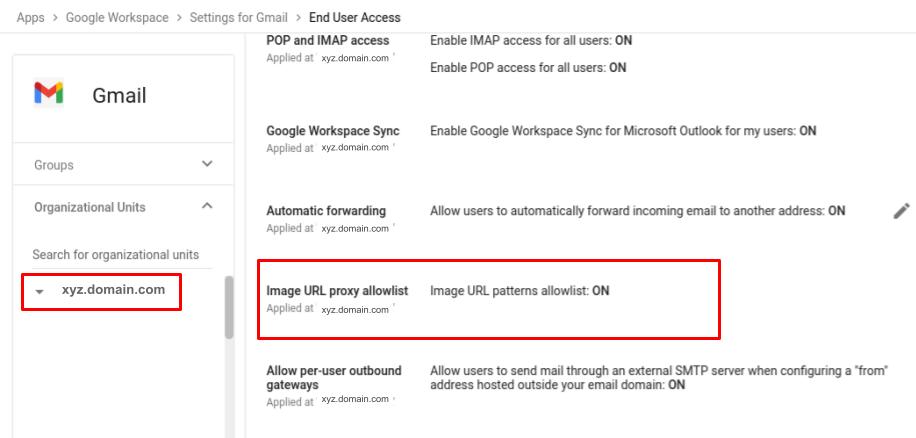916x438 pixels.
Task: Click the pencil edit icon for Automatic forwarding
Action: coord(901,211)
